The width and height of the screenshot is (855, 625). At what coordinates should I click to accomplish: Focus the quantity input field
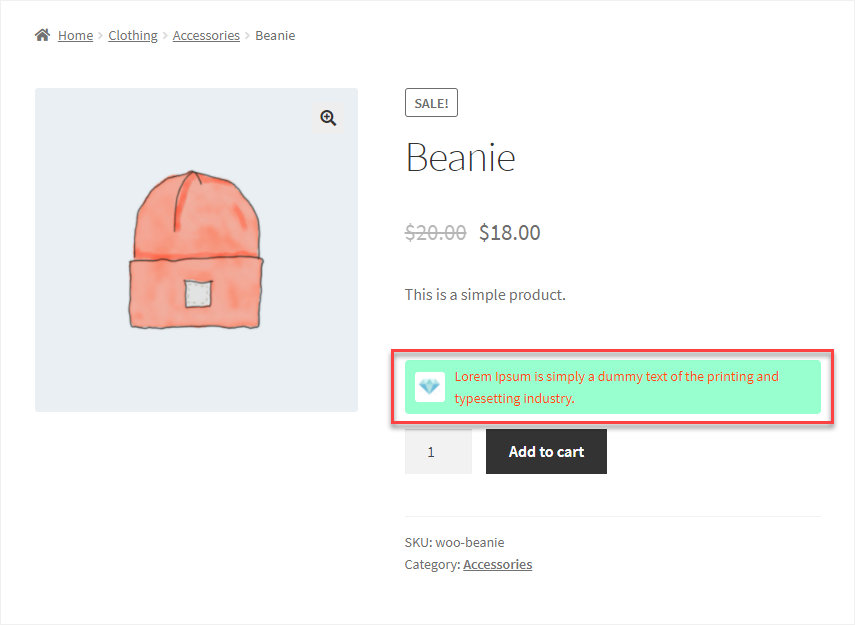point(438,452)
